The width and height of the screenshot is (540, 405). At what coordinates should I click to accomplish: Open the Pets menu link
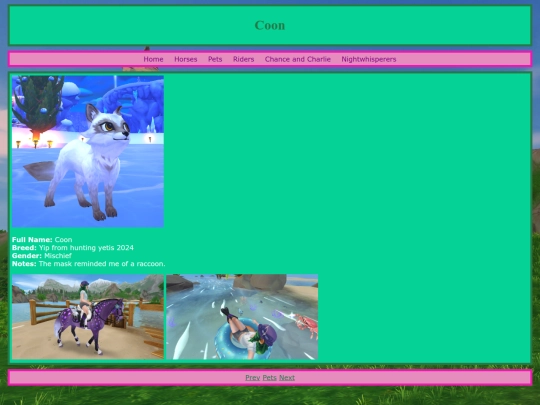(x=215, y=59)
